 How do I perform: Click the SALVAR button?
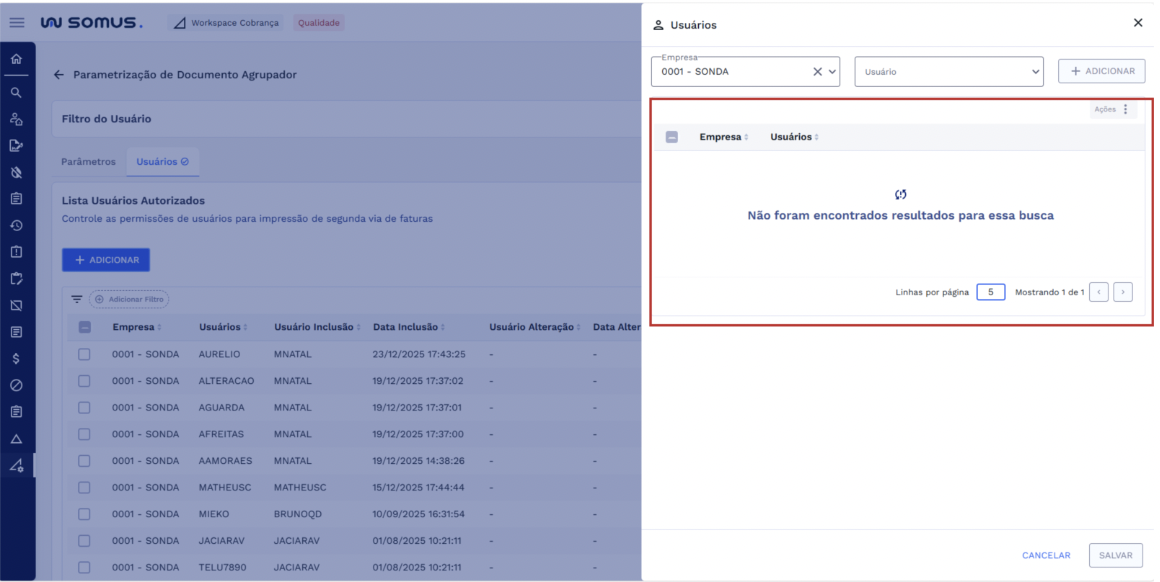pyautogui.click(x=1115, y=555)
